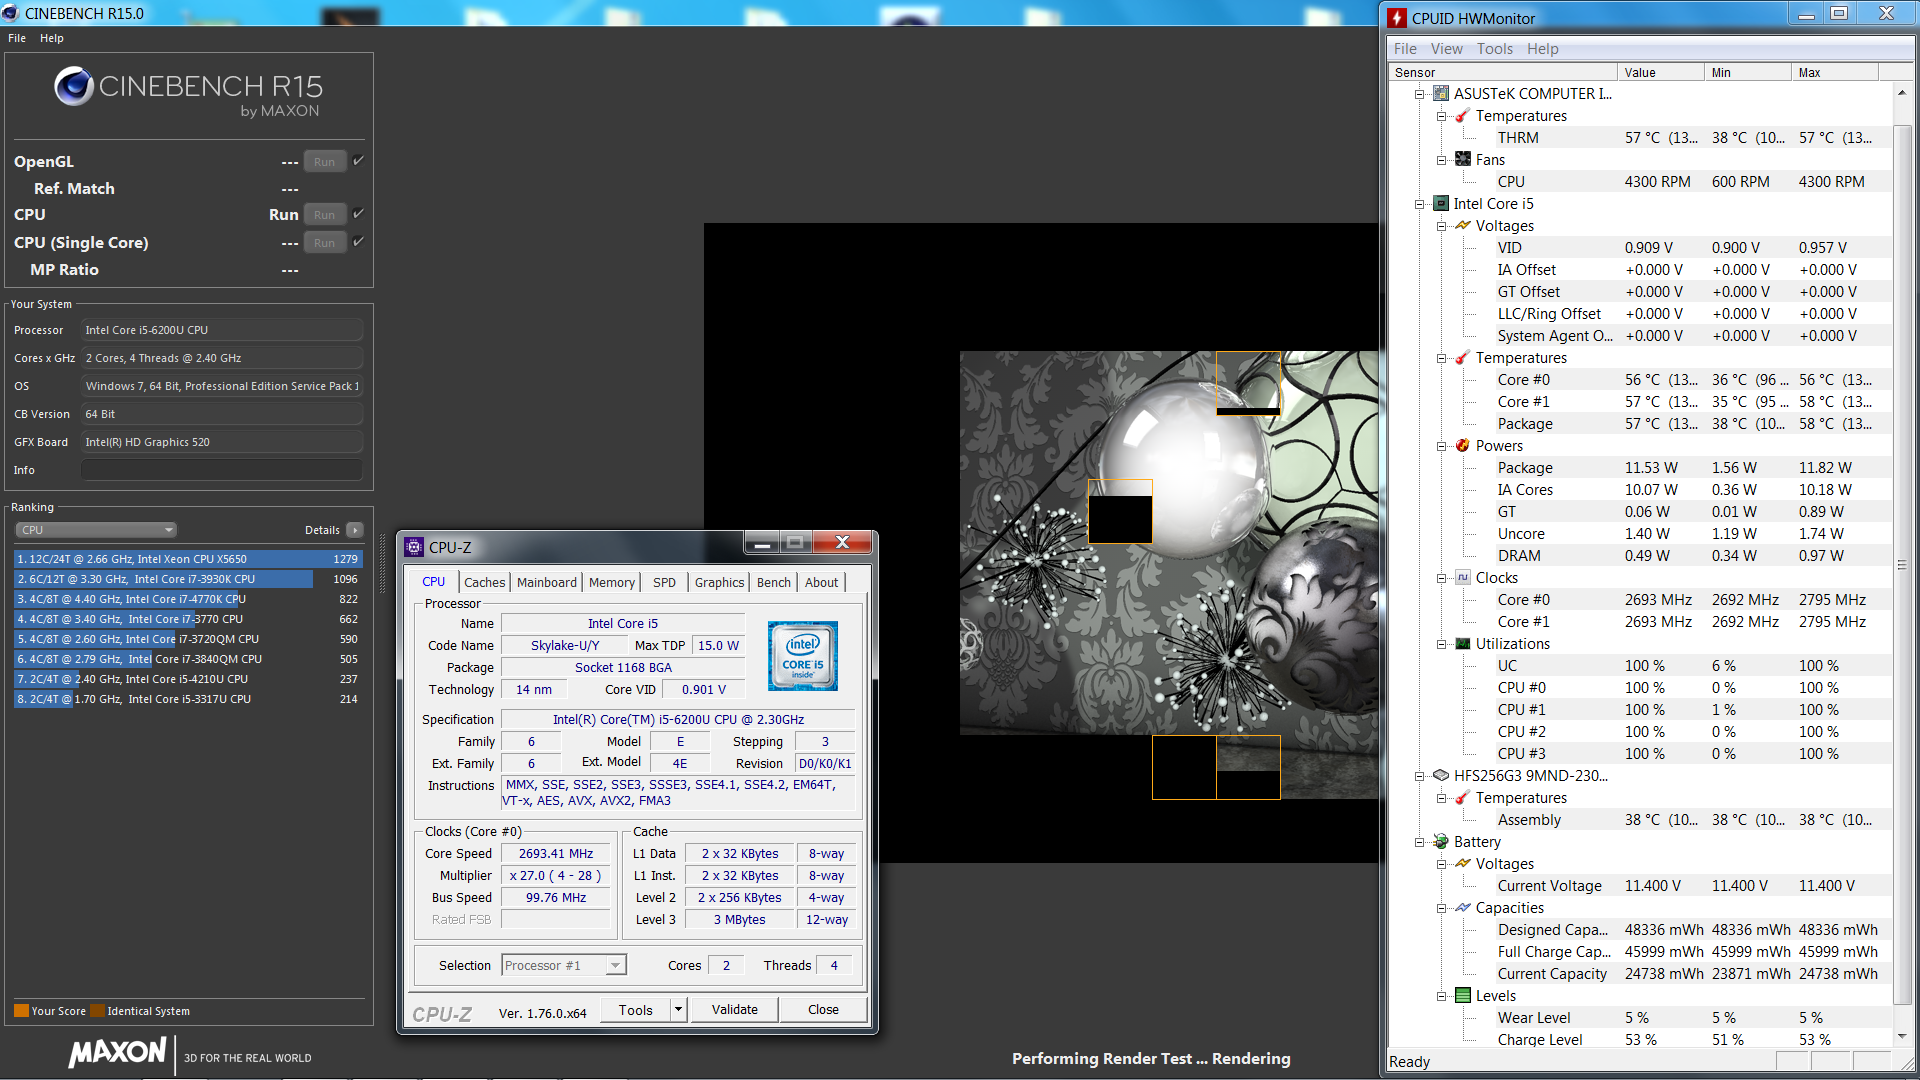This screenshot has height=1080, width=1920.
Task: Click the Voltages icon under Intel Core i5
Action: [1463, 225]
